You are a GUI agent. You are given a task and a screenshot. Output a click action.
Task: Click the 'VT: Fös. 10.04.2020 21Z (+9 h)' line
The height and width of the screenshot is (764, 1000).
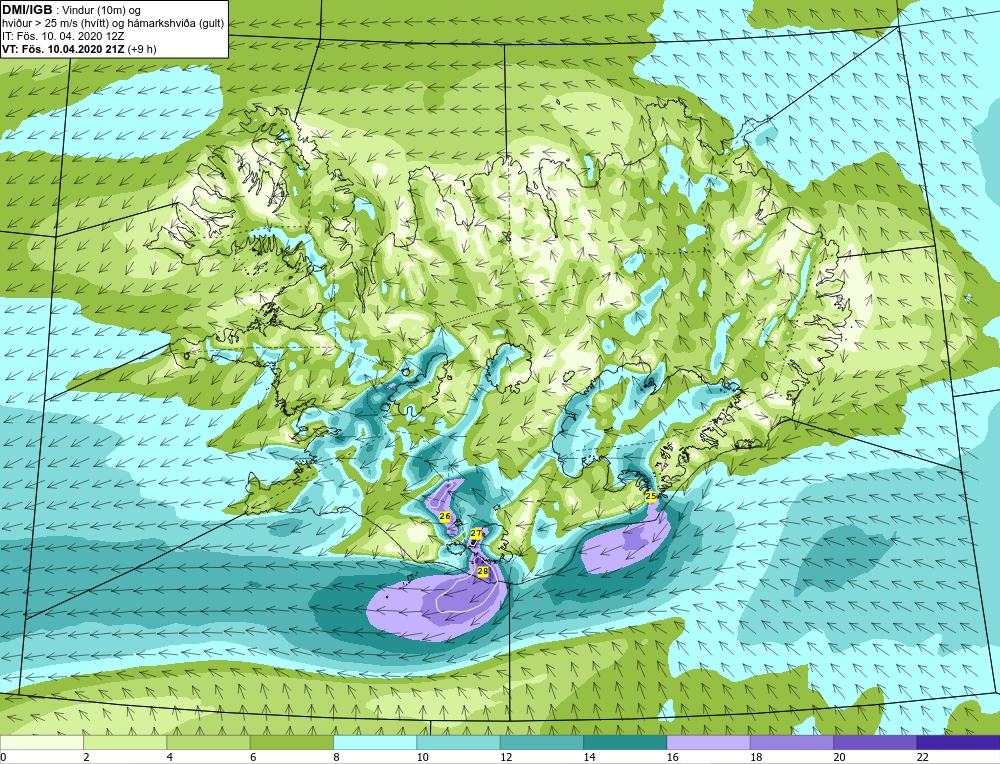[79, 49]
